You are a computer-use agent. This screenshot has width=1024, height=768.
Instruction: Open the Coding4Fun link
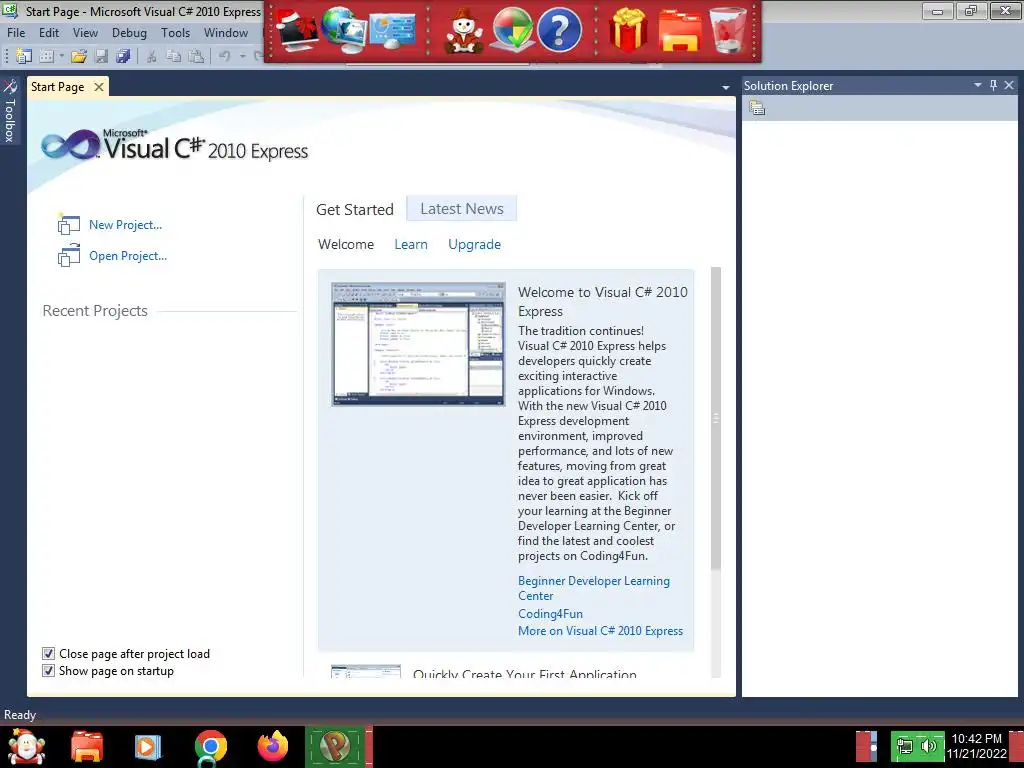[x=551, y=614]
